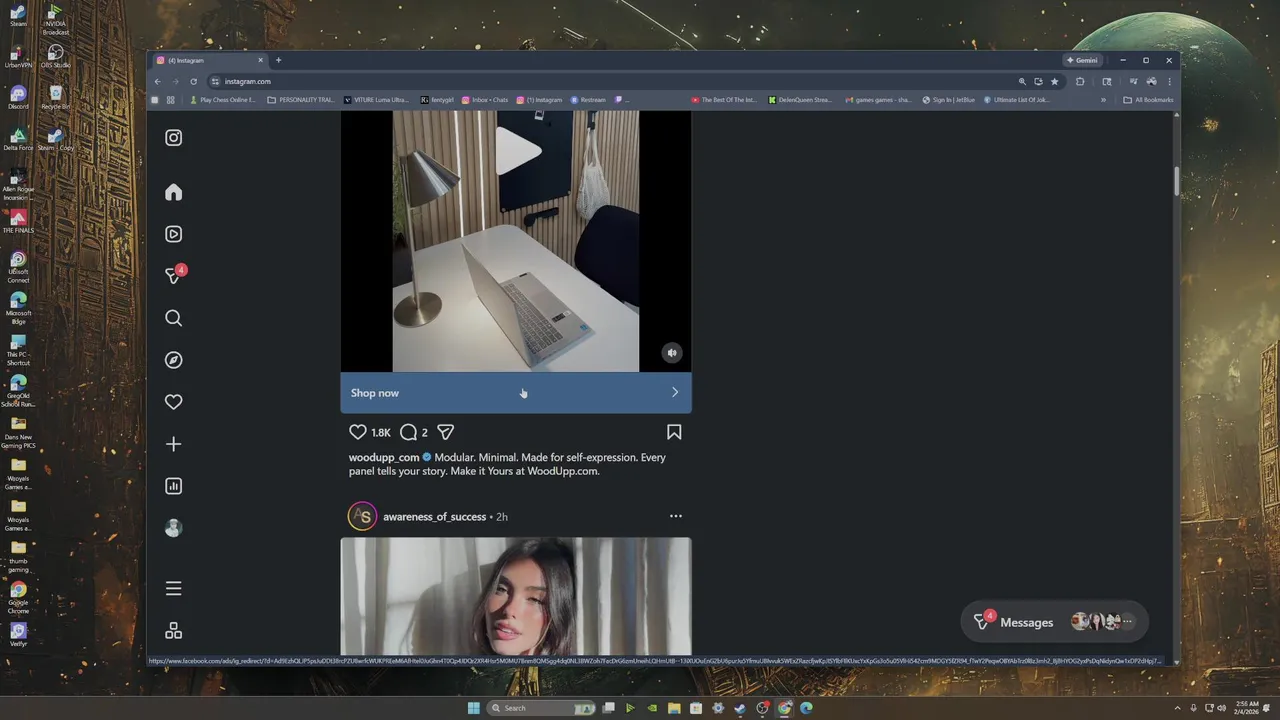Image resolution: width=1280 pixels, height=720 pixels.
Task: Click the taskbar Search box
Action: tap(542, 708)
